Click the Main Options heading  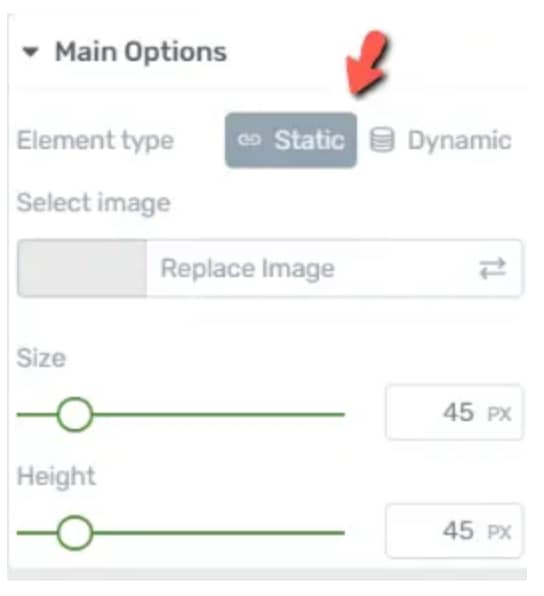141,52
